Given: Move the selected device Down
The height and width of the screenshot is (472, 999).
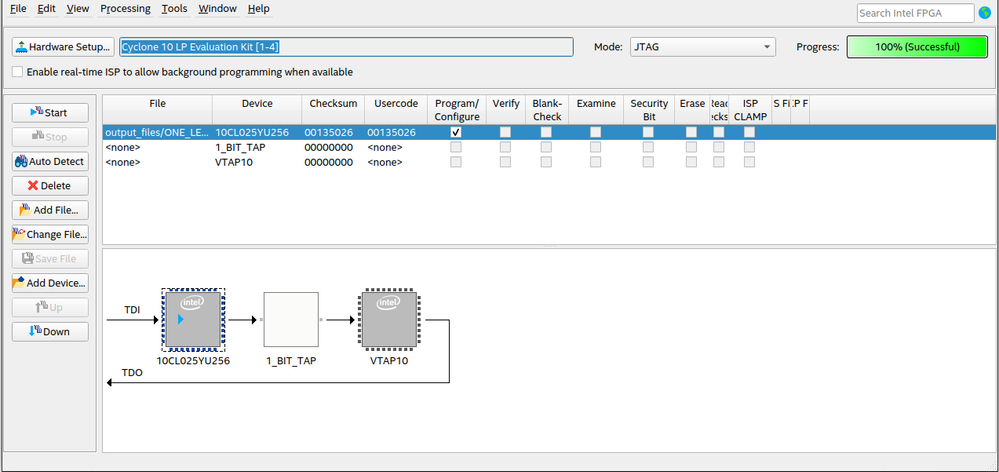Looking at the screenshot, I should coord(50,331).
